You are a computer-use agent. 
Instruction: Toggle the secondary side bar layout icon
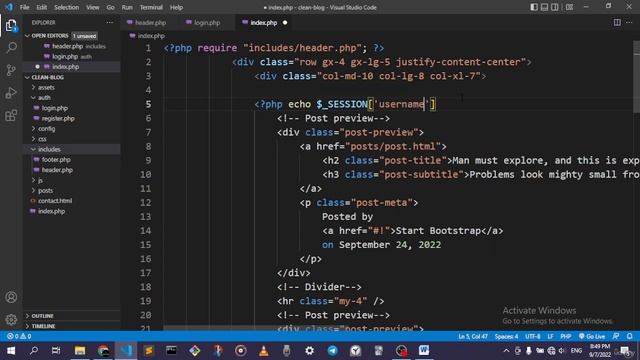pos(555,7)
